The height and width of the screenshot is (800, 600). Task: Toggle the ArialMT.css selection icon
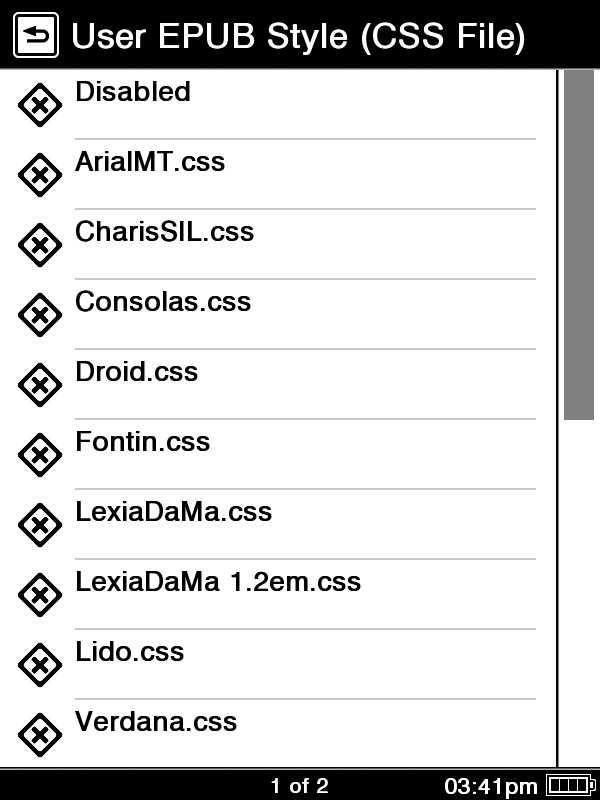click(x=40, y=175)
